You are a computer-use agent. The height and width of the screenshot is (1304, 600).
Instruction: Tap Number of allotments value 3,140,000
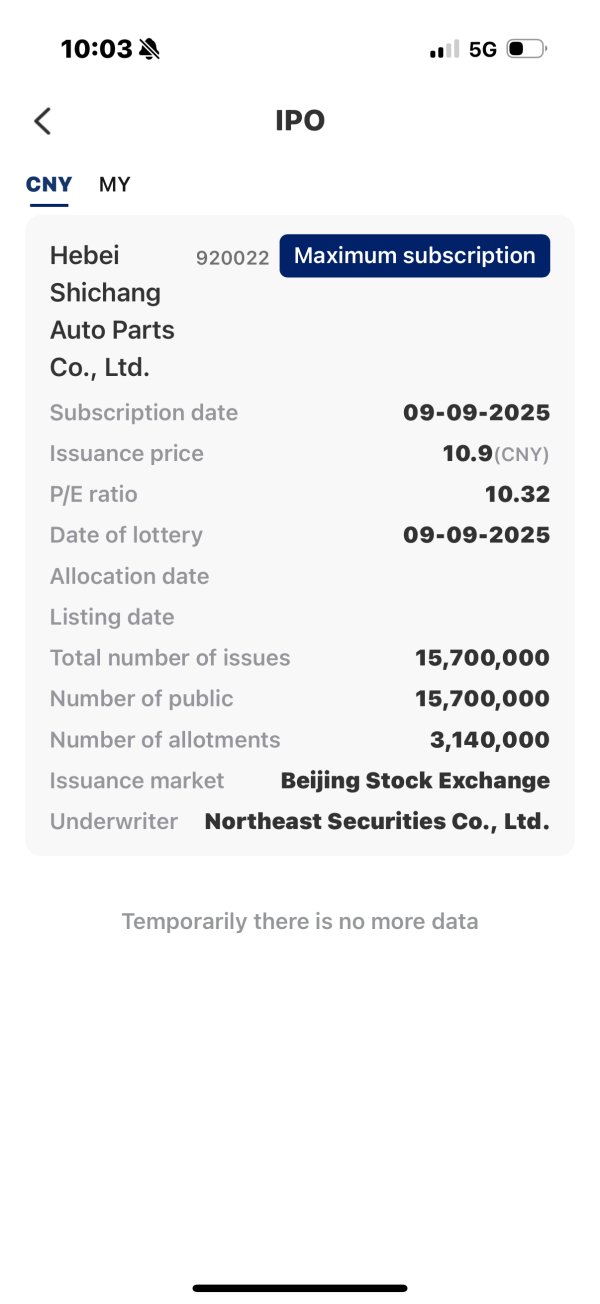[489, 740]
